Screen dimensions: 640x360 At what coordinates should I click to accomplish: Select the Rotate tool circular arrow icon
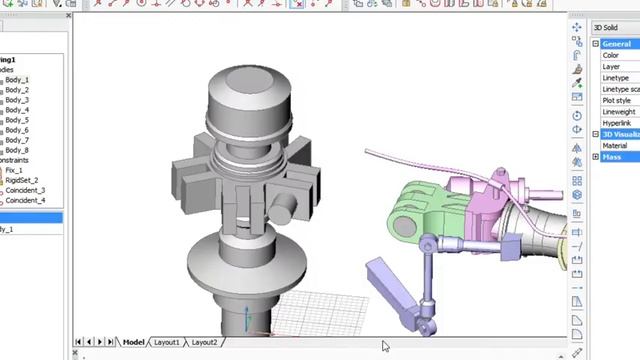tap(577, 116)
